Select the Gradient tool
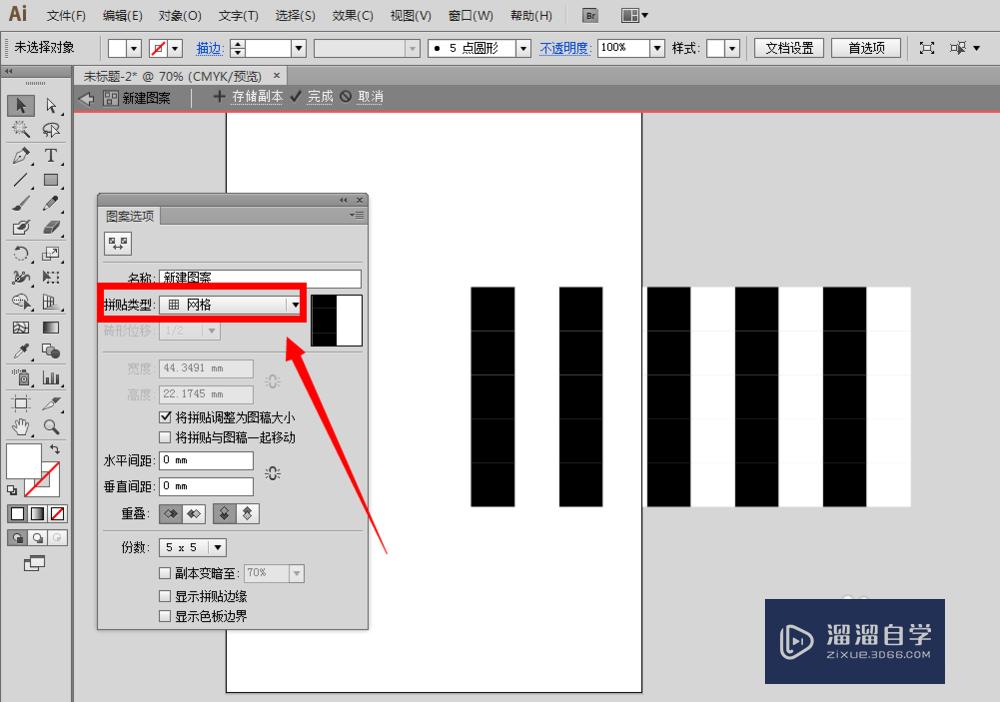 coord(51,328)
